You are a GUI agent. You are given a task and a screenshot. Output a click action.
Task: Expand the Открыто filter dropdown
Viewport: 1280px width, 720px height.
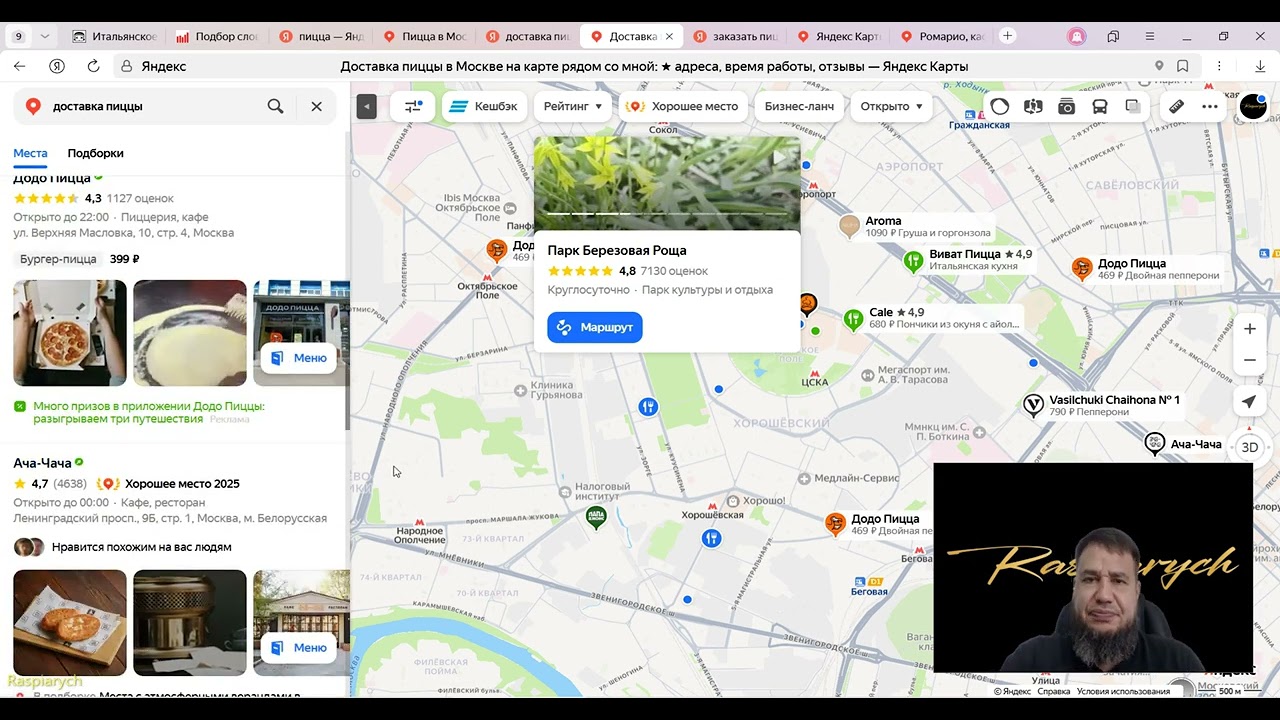(891, 106)
